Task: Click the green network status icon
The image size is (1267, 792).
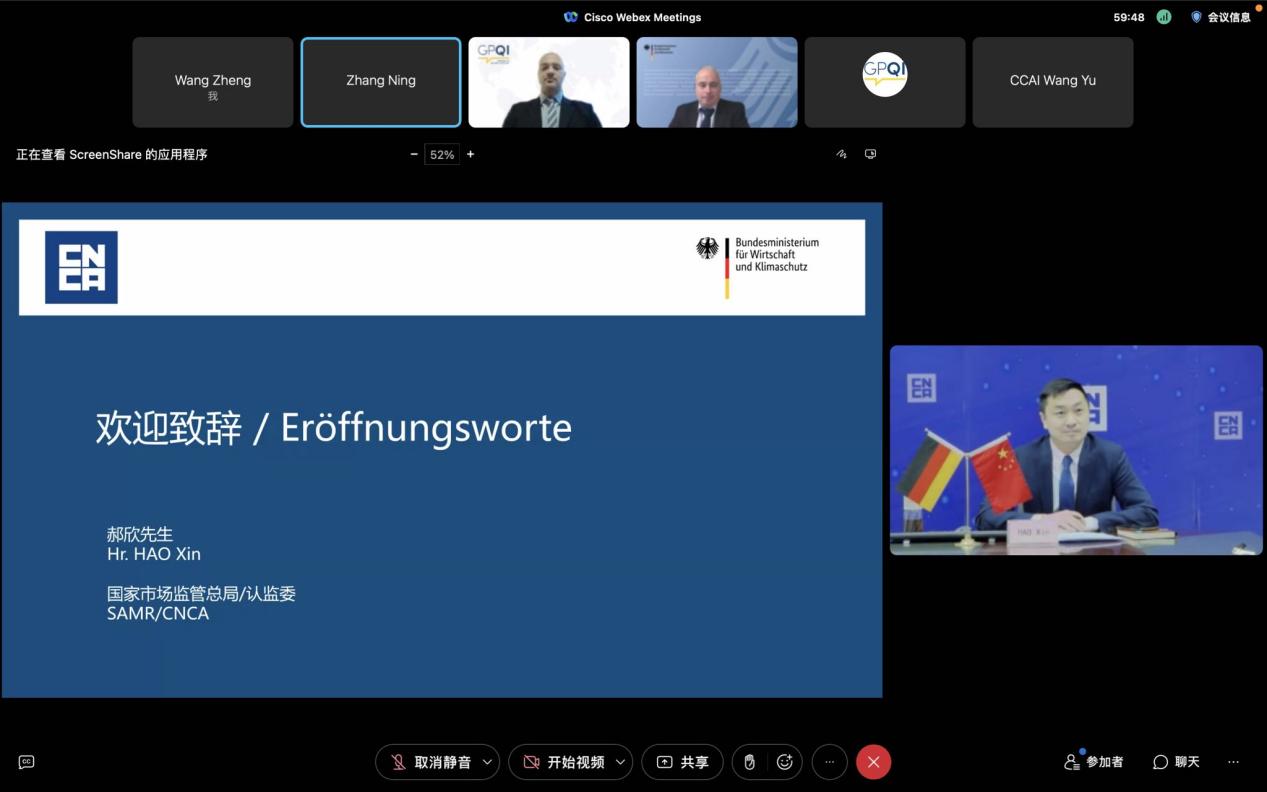Action: [x=1163, y=17]
